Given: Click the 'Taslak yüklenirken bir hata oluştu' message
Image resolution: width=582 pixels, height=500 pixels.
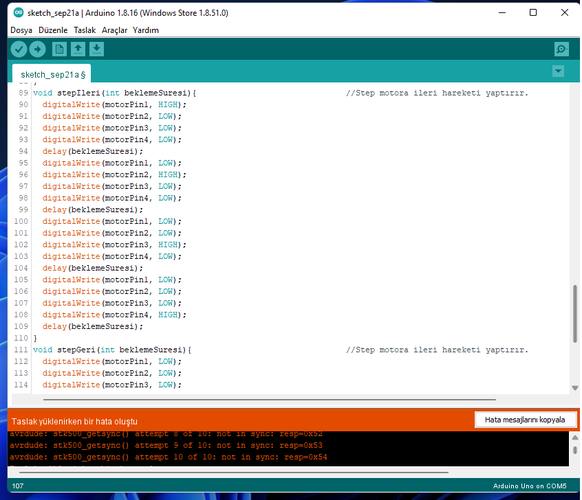Looking at the screenshot, I should pos(74,421).
